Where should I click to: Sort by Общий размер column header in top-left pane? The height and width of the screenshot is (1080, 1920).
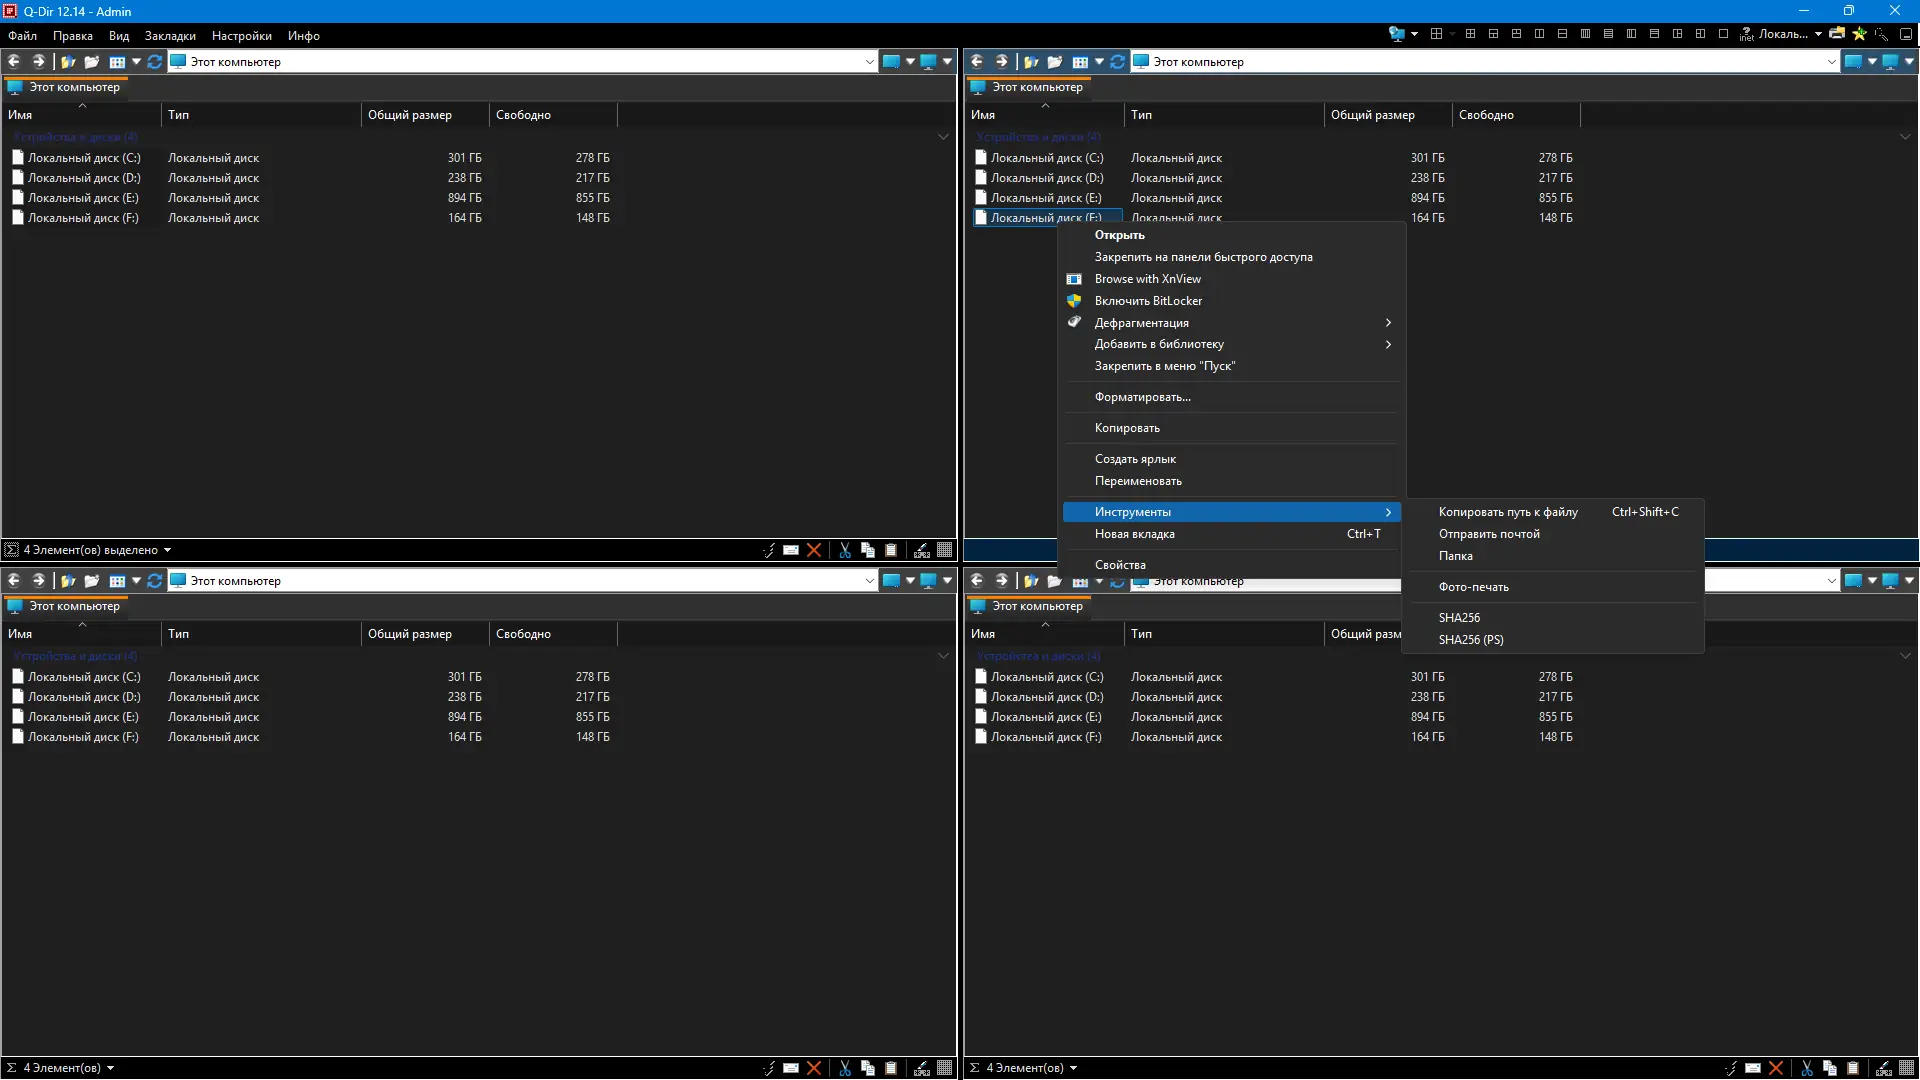click(x=410, y=115)
